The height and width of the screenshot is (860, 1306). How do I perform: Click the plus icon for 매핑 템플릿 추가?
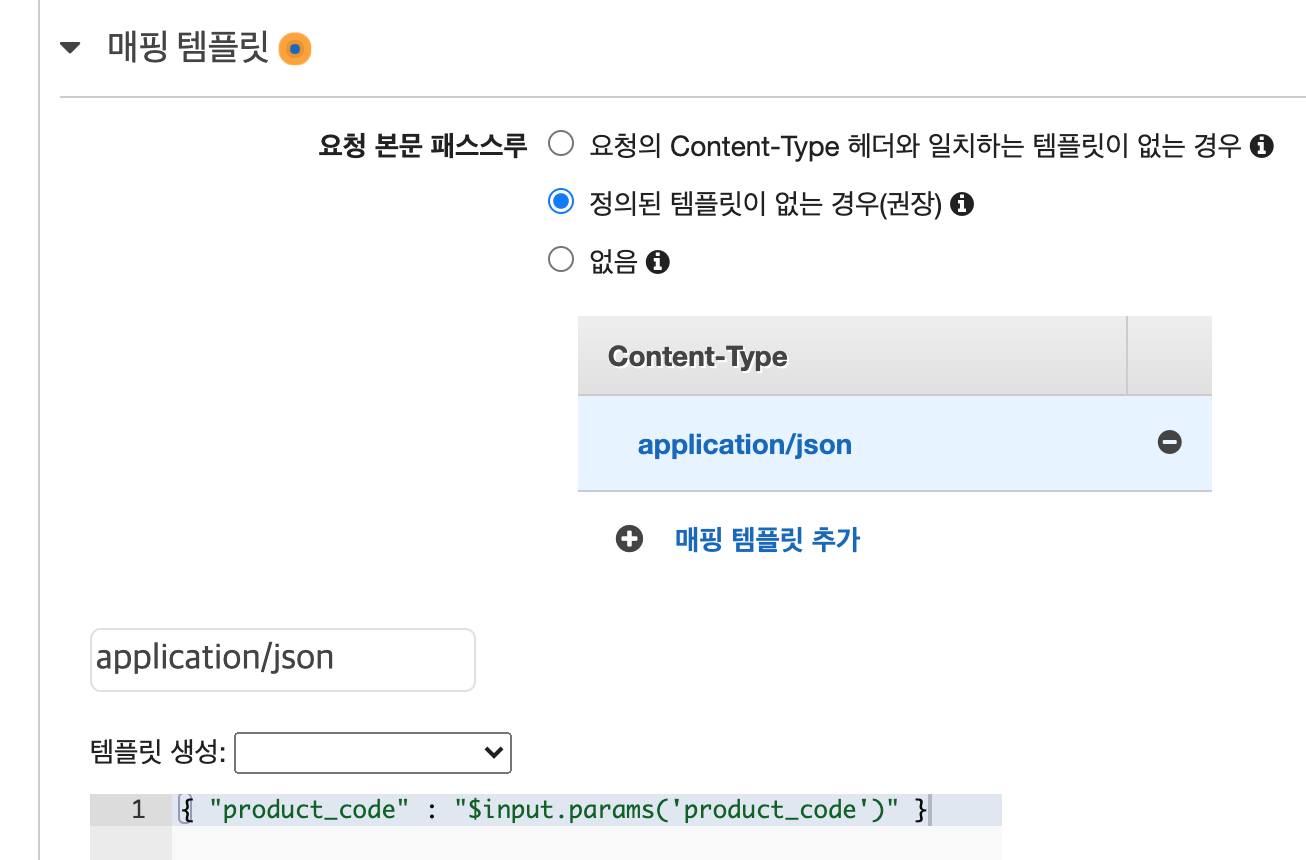(x=629, y=540)
